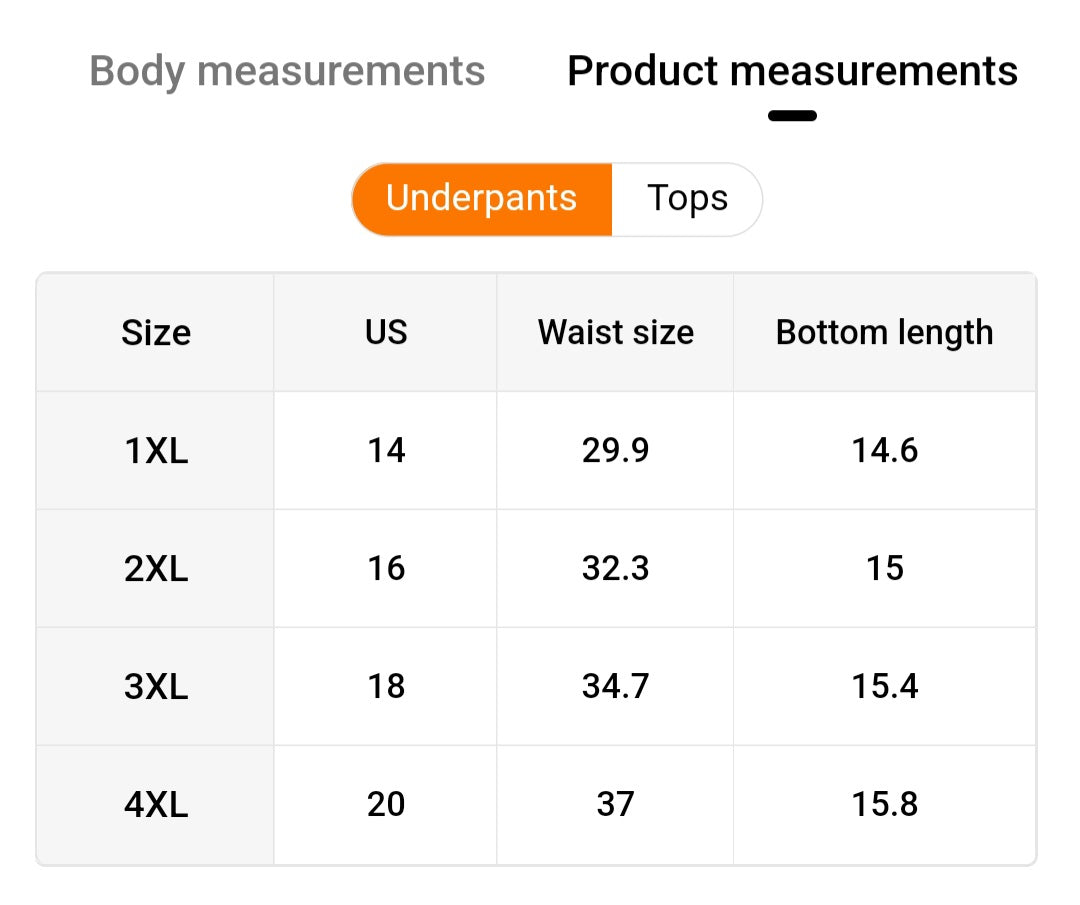This screenshot has width=1080, height=905.
Task: Click the Waist size column header
Action: point(615,332)
